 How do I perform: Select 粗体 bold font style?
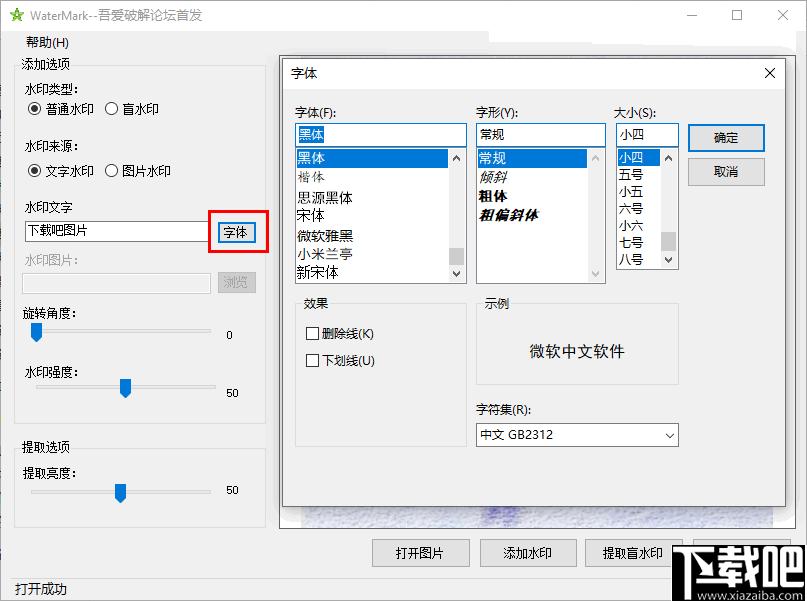click(493, 196)
